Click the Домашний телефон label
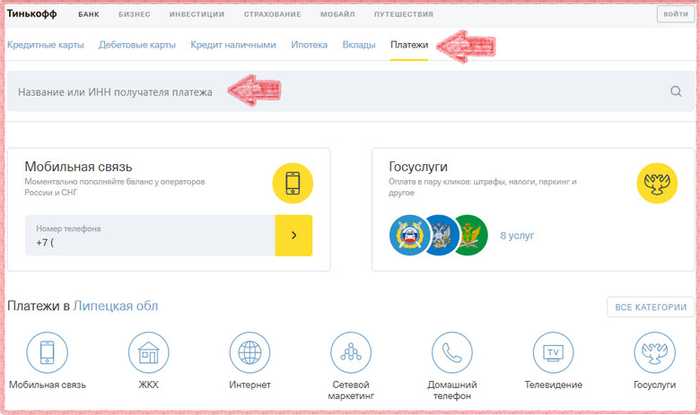Image resolution: width=700 pixels, height=415 pixels. click(x=452, y=390)
